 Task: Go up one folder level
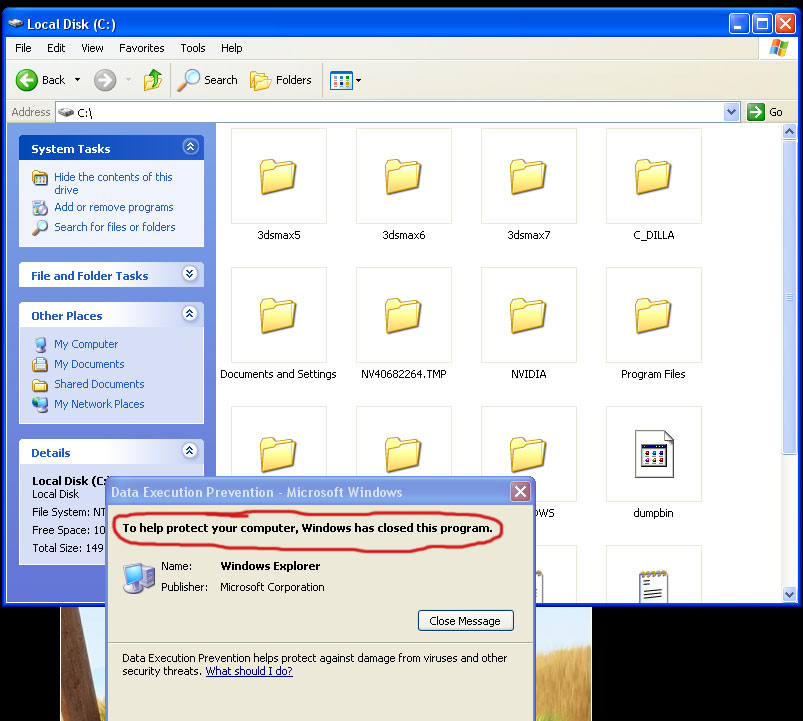pos(153,80)
